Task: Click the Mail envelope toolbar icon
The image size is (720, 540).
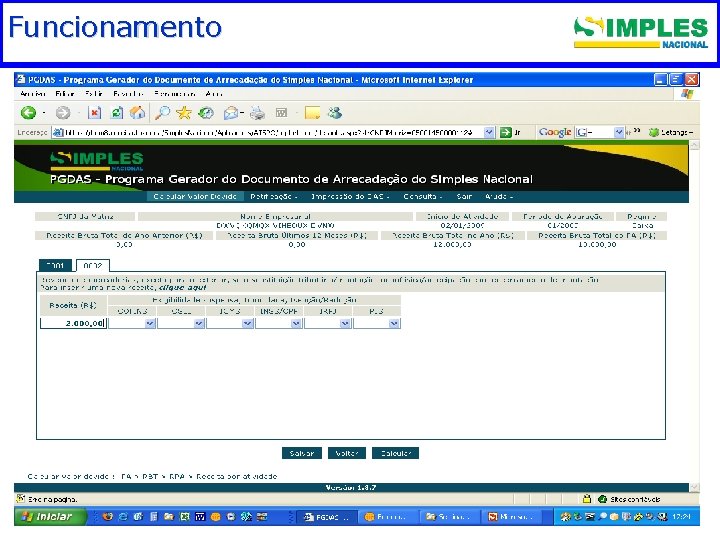Action: point(231,113)
